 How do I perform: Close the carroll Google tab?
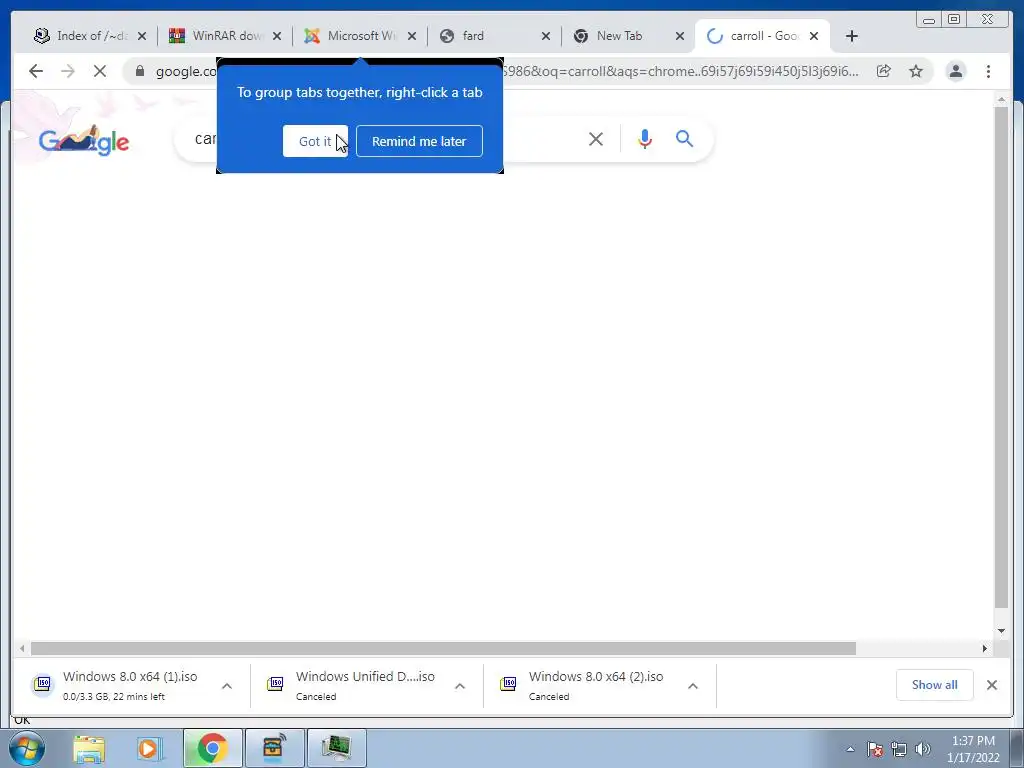coord(814,36)
